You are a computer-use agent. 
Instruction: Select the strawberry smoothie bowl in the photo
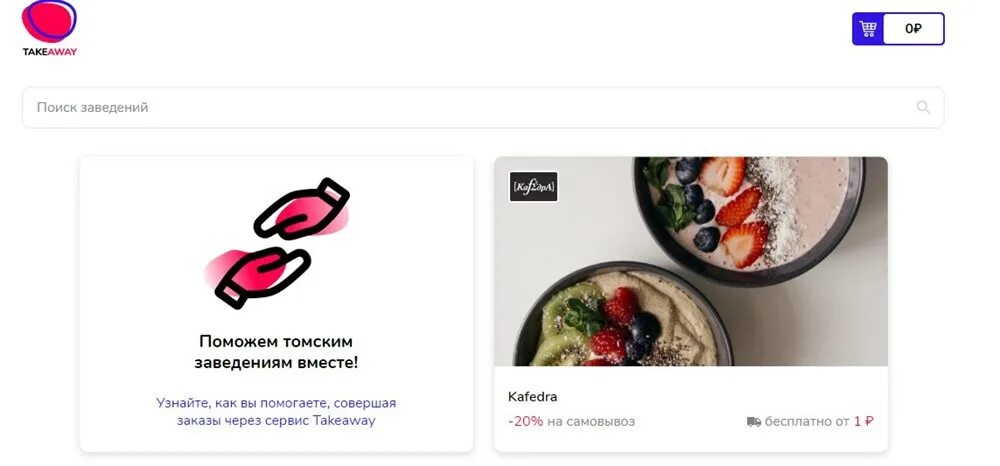(x=749, y=215)
